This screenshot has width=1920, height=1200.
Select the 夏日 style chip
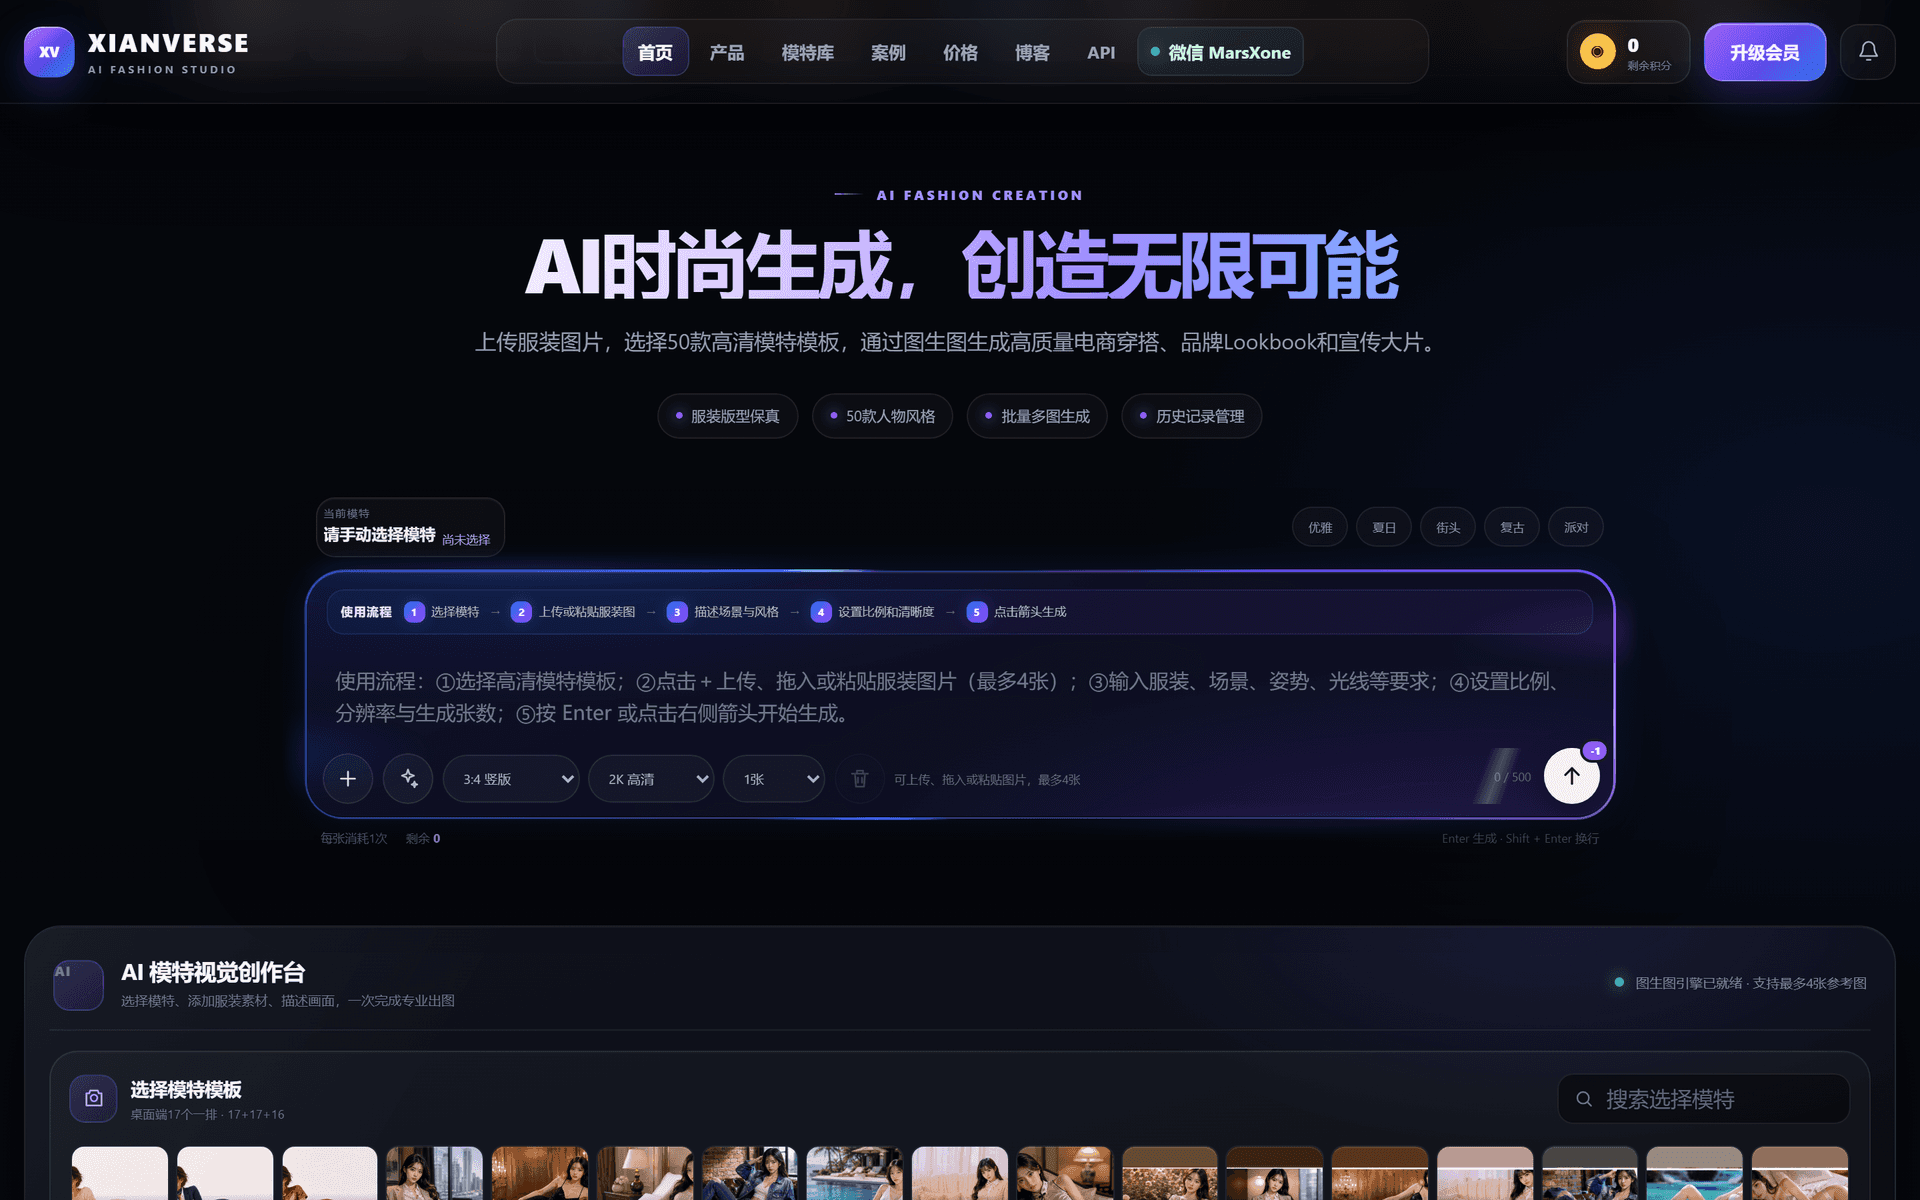click(1384, 527)
